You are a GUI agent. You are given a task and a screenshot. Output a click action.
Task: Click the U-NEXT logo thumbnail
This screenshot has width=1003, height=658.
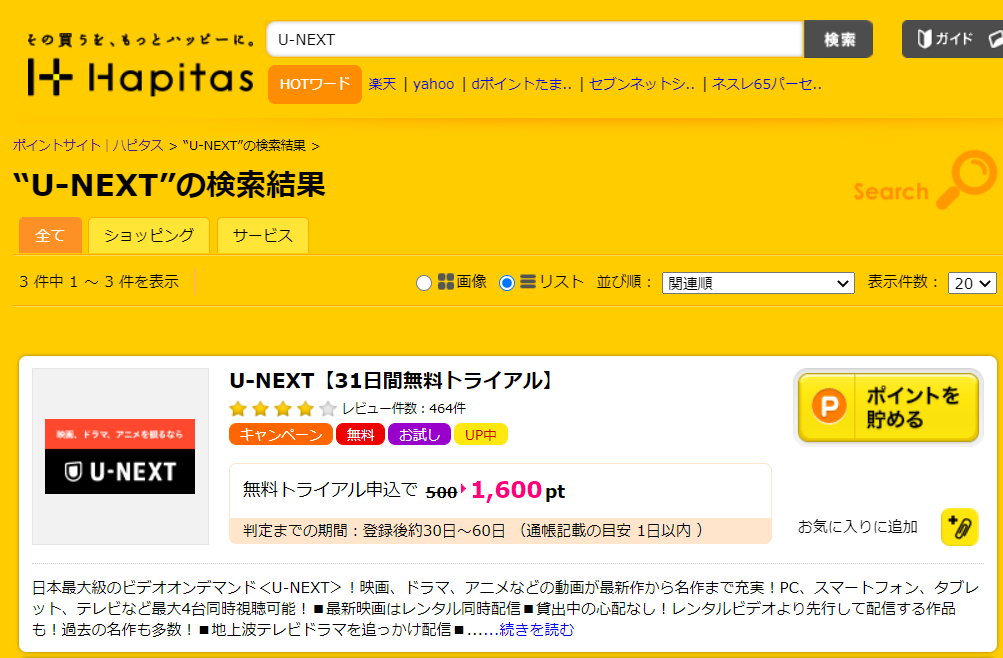coord(120,456)
